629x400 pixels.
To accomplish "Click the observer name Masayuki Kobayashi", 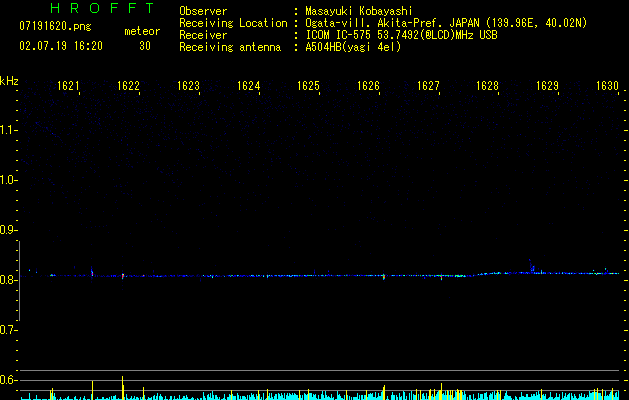I will pos(359,11).
